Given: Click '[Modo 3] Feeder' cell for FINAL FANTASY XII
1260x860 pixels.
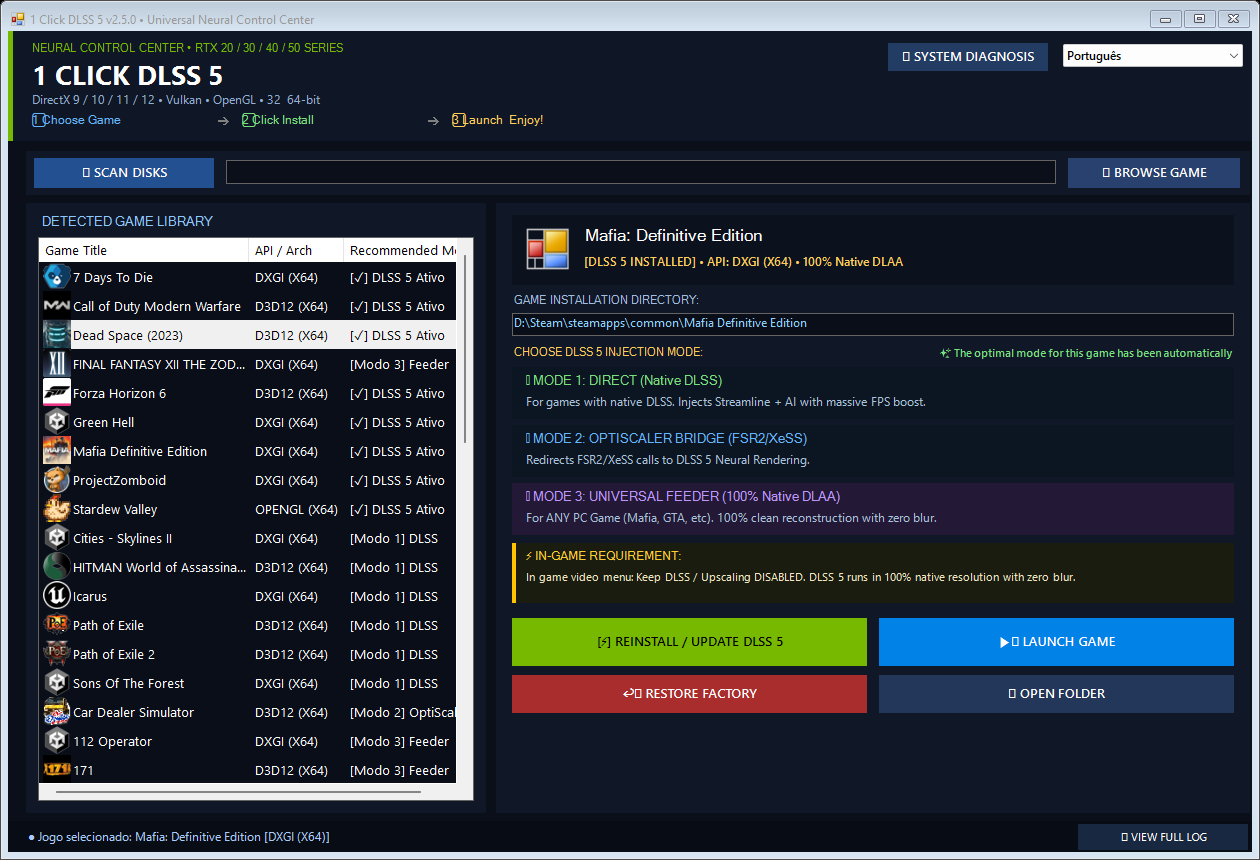Looking at the screenshot, I should coord(400,364).
